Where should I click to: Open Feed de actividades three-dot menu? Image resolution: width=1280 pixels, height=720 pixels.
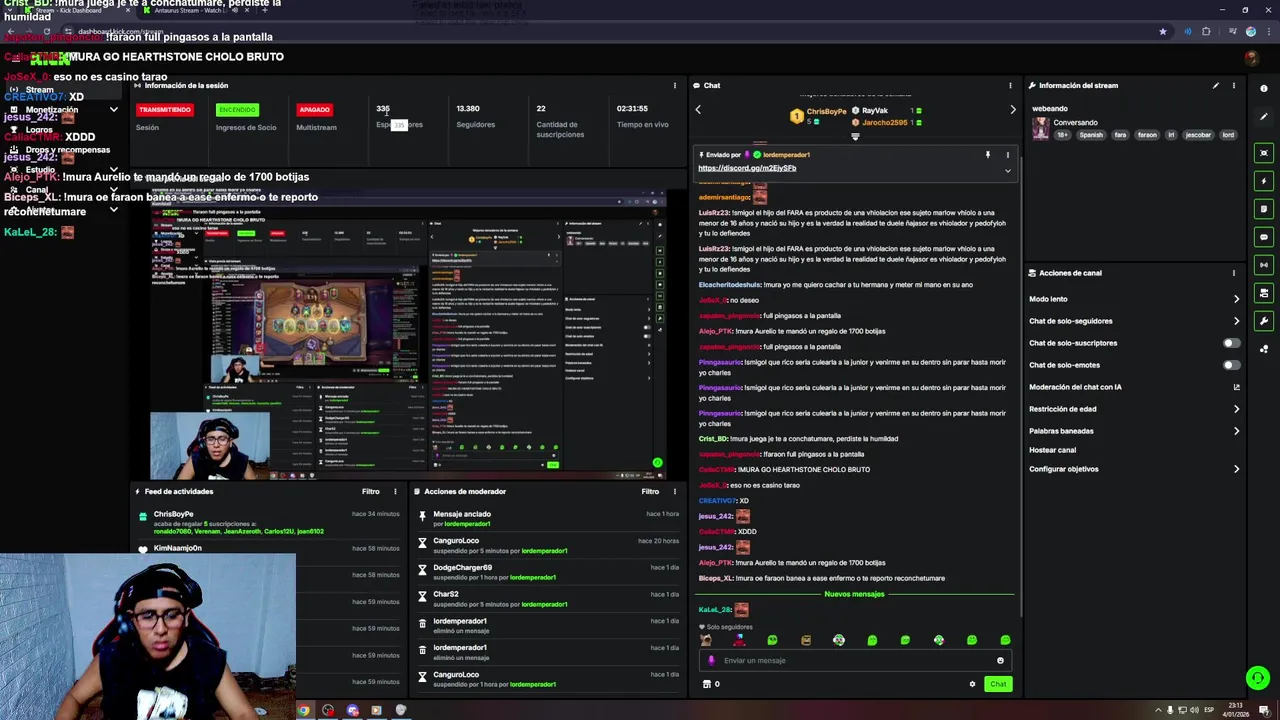pyautogui.click(x=395, y=491)
